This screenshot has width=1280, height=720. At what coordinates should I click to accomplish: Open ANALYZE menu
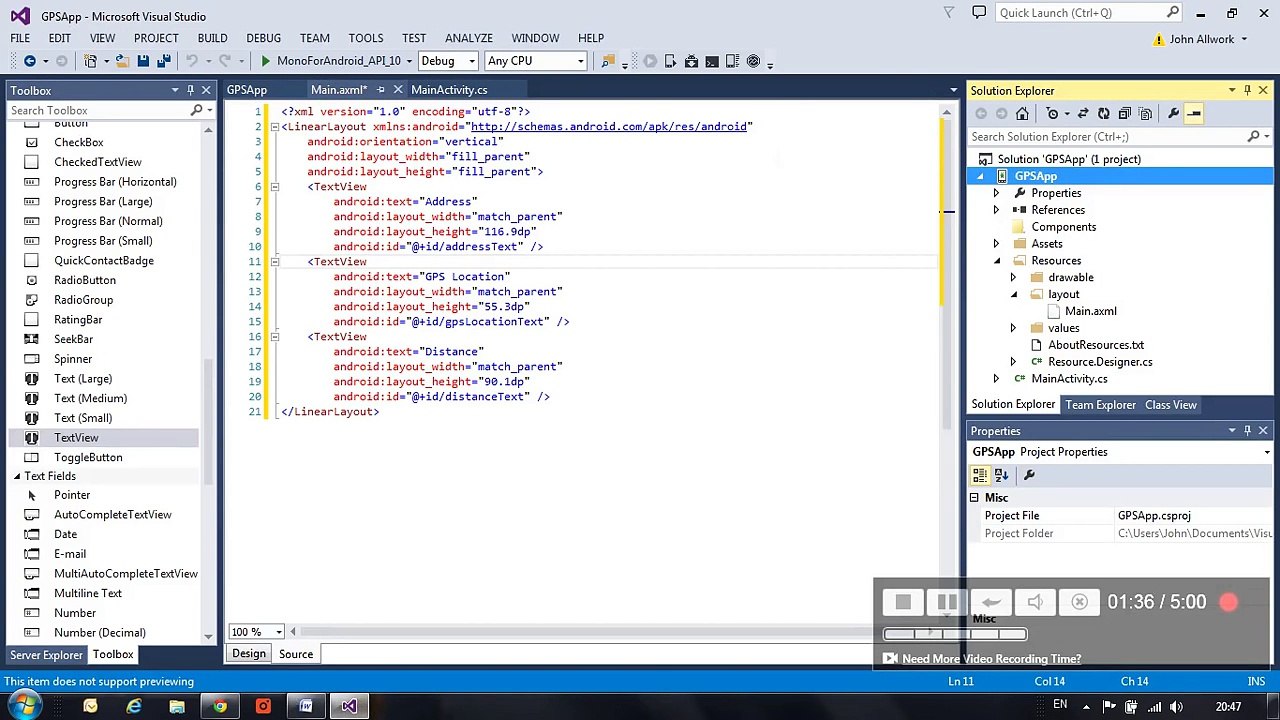(x=468, y=38)
